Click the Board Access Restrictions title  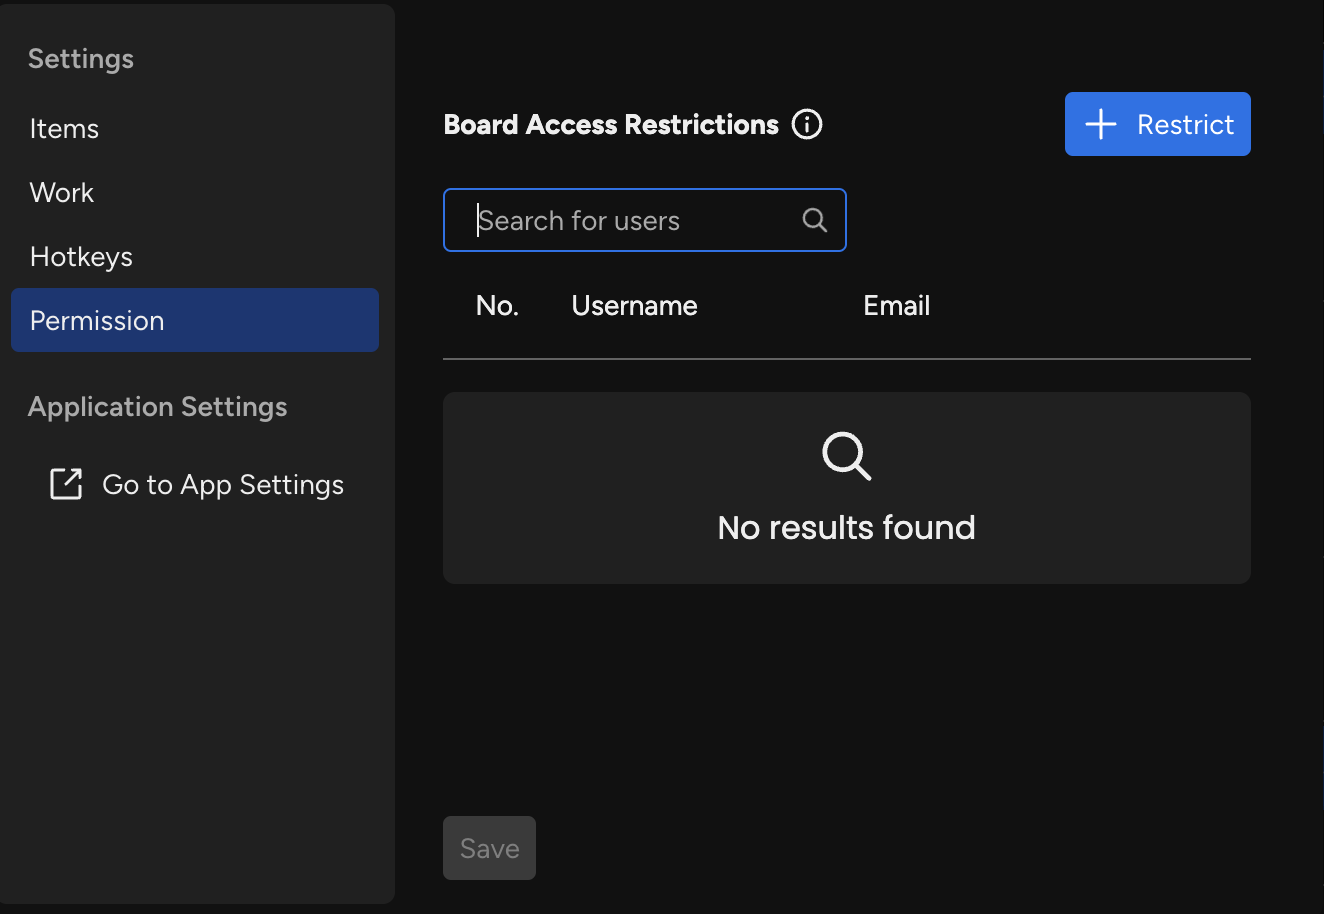click(610, 124)
